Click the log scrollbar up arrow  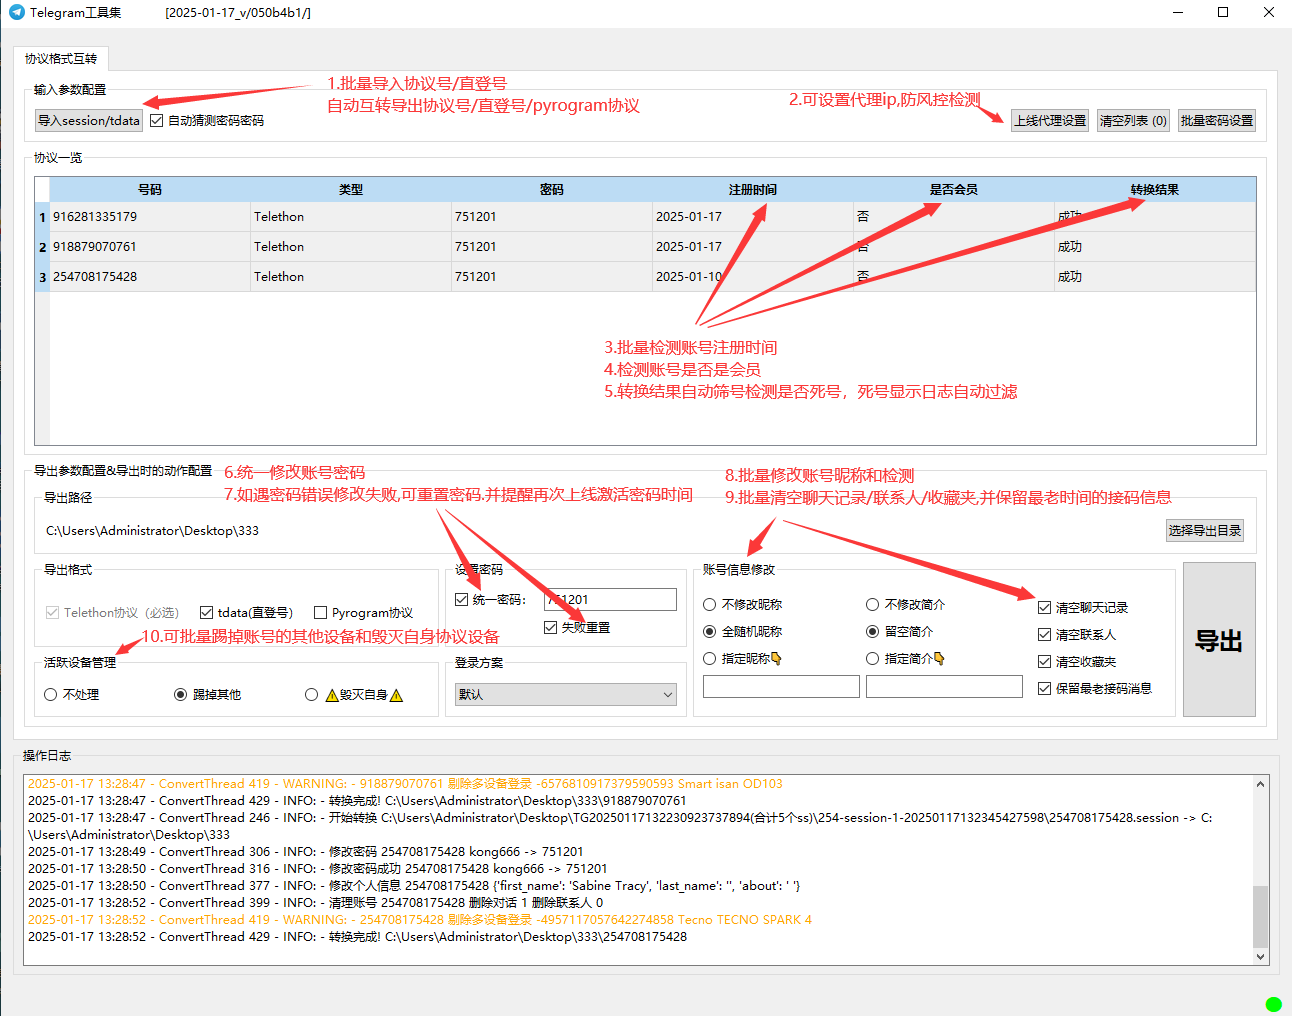pyautogui.click(x=1260, y=784)
